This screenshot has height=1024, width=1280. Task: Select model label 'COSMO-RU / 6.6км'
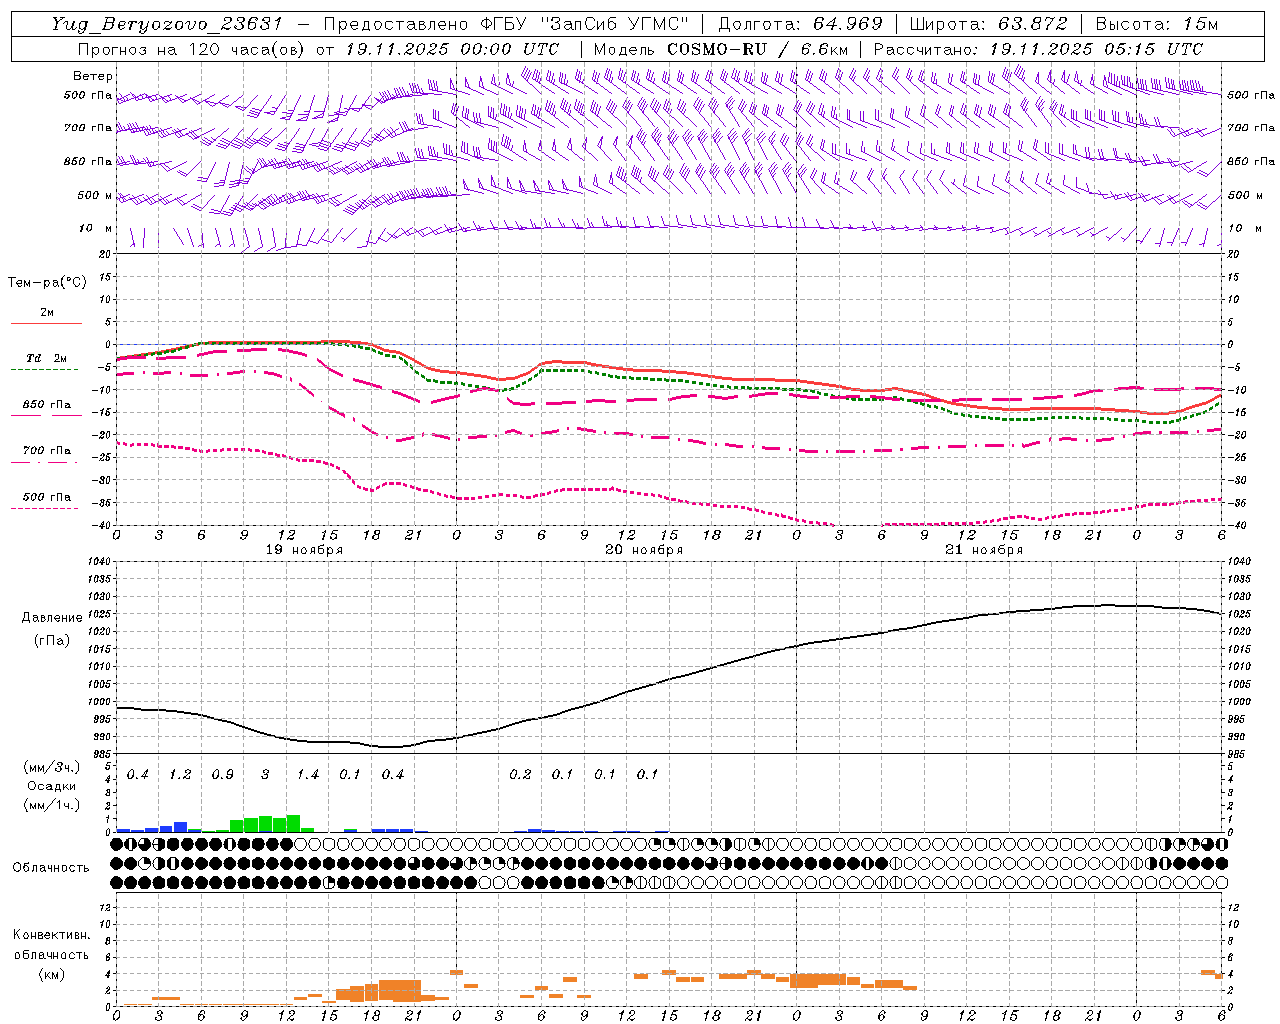(757, 49)
